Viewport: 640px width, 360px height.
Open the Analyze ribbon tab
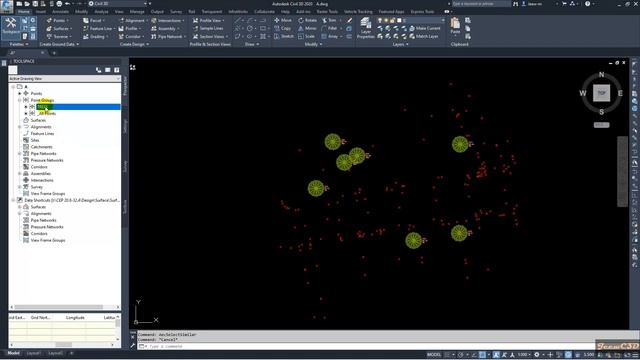click(x=101, y=11)
